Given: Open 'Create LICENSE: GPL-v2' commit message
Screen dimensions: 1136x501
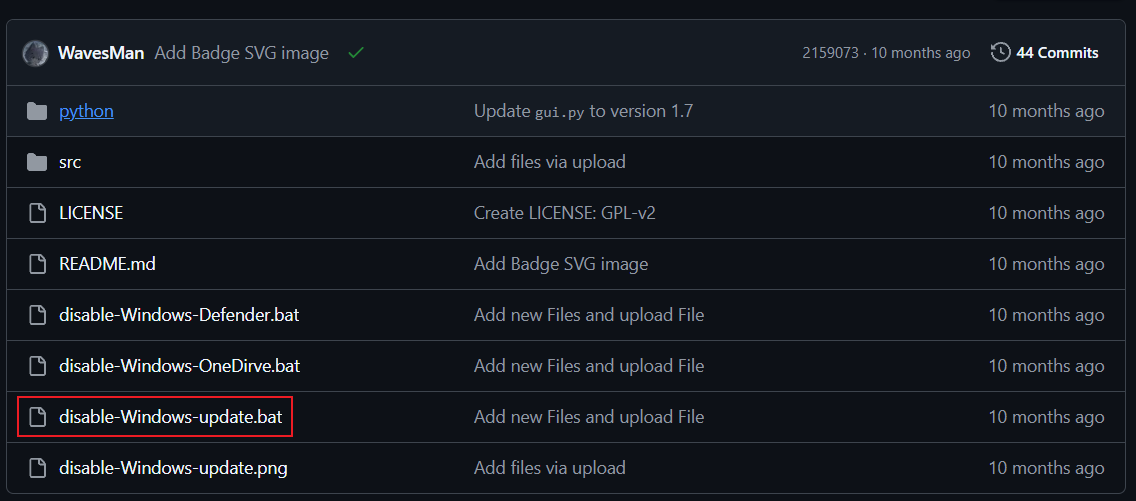Looking at the screenshot, I should coord(564,213).
